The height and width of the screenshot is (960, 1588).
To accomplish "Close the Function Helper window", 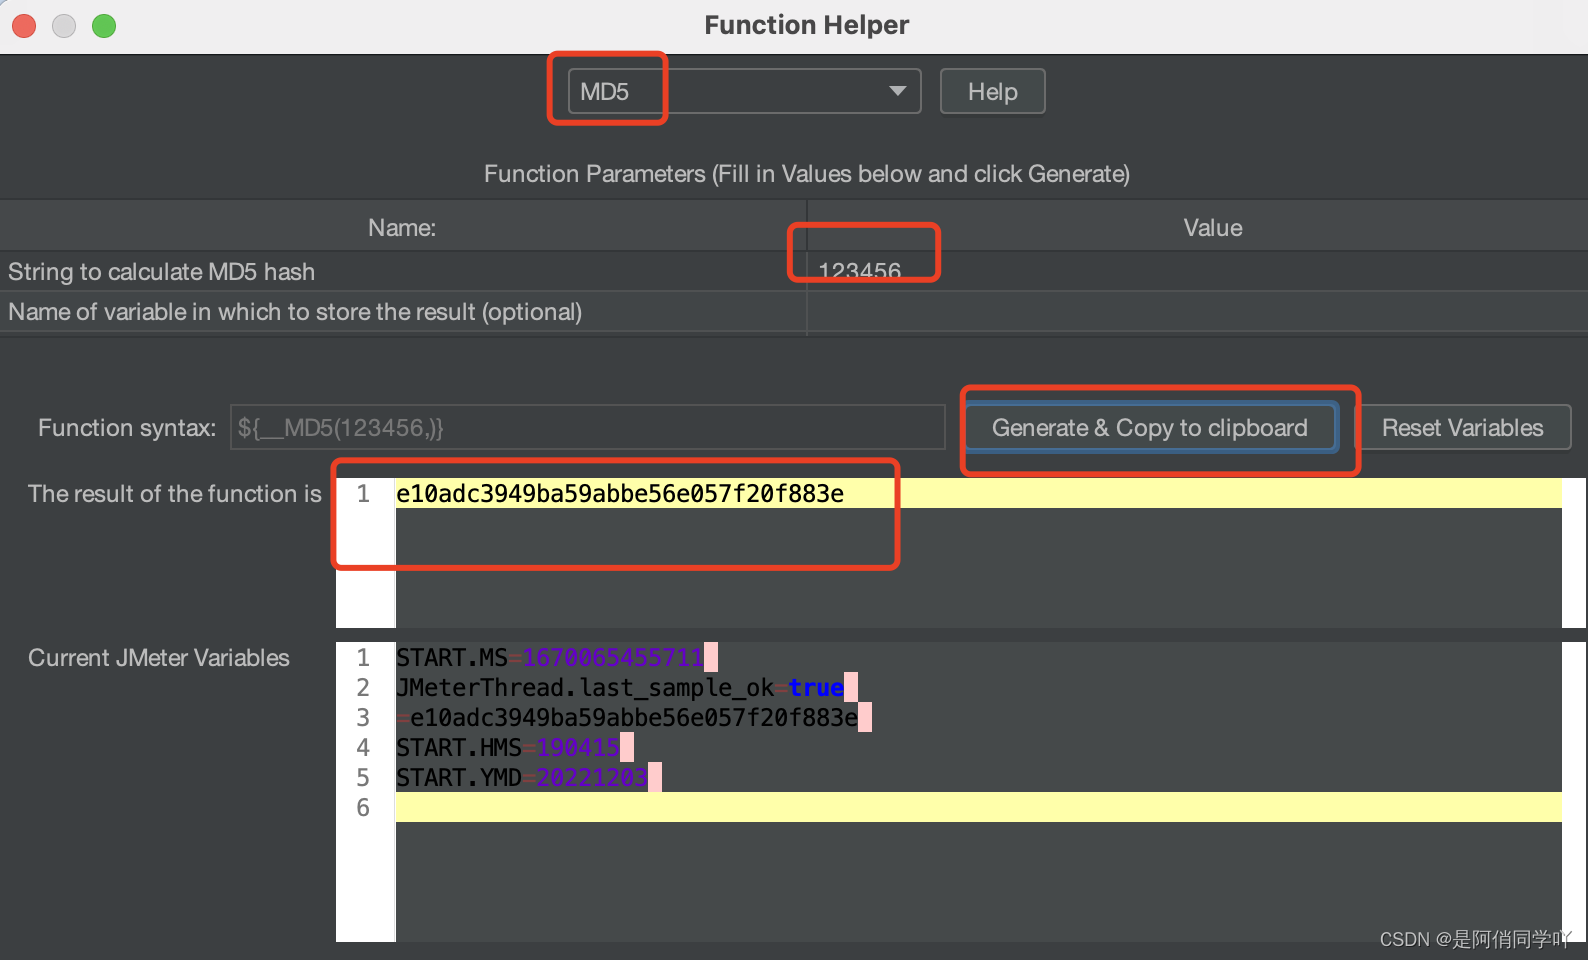I will 24,26.
